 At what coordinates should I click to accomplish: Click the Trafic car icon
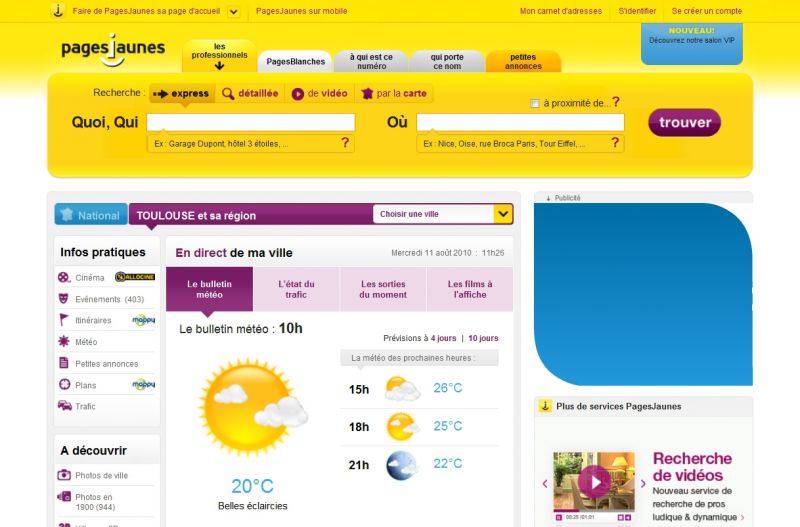(65, 406)
